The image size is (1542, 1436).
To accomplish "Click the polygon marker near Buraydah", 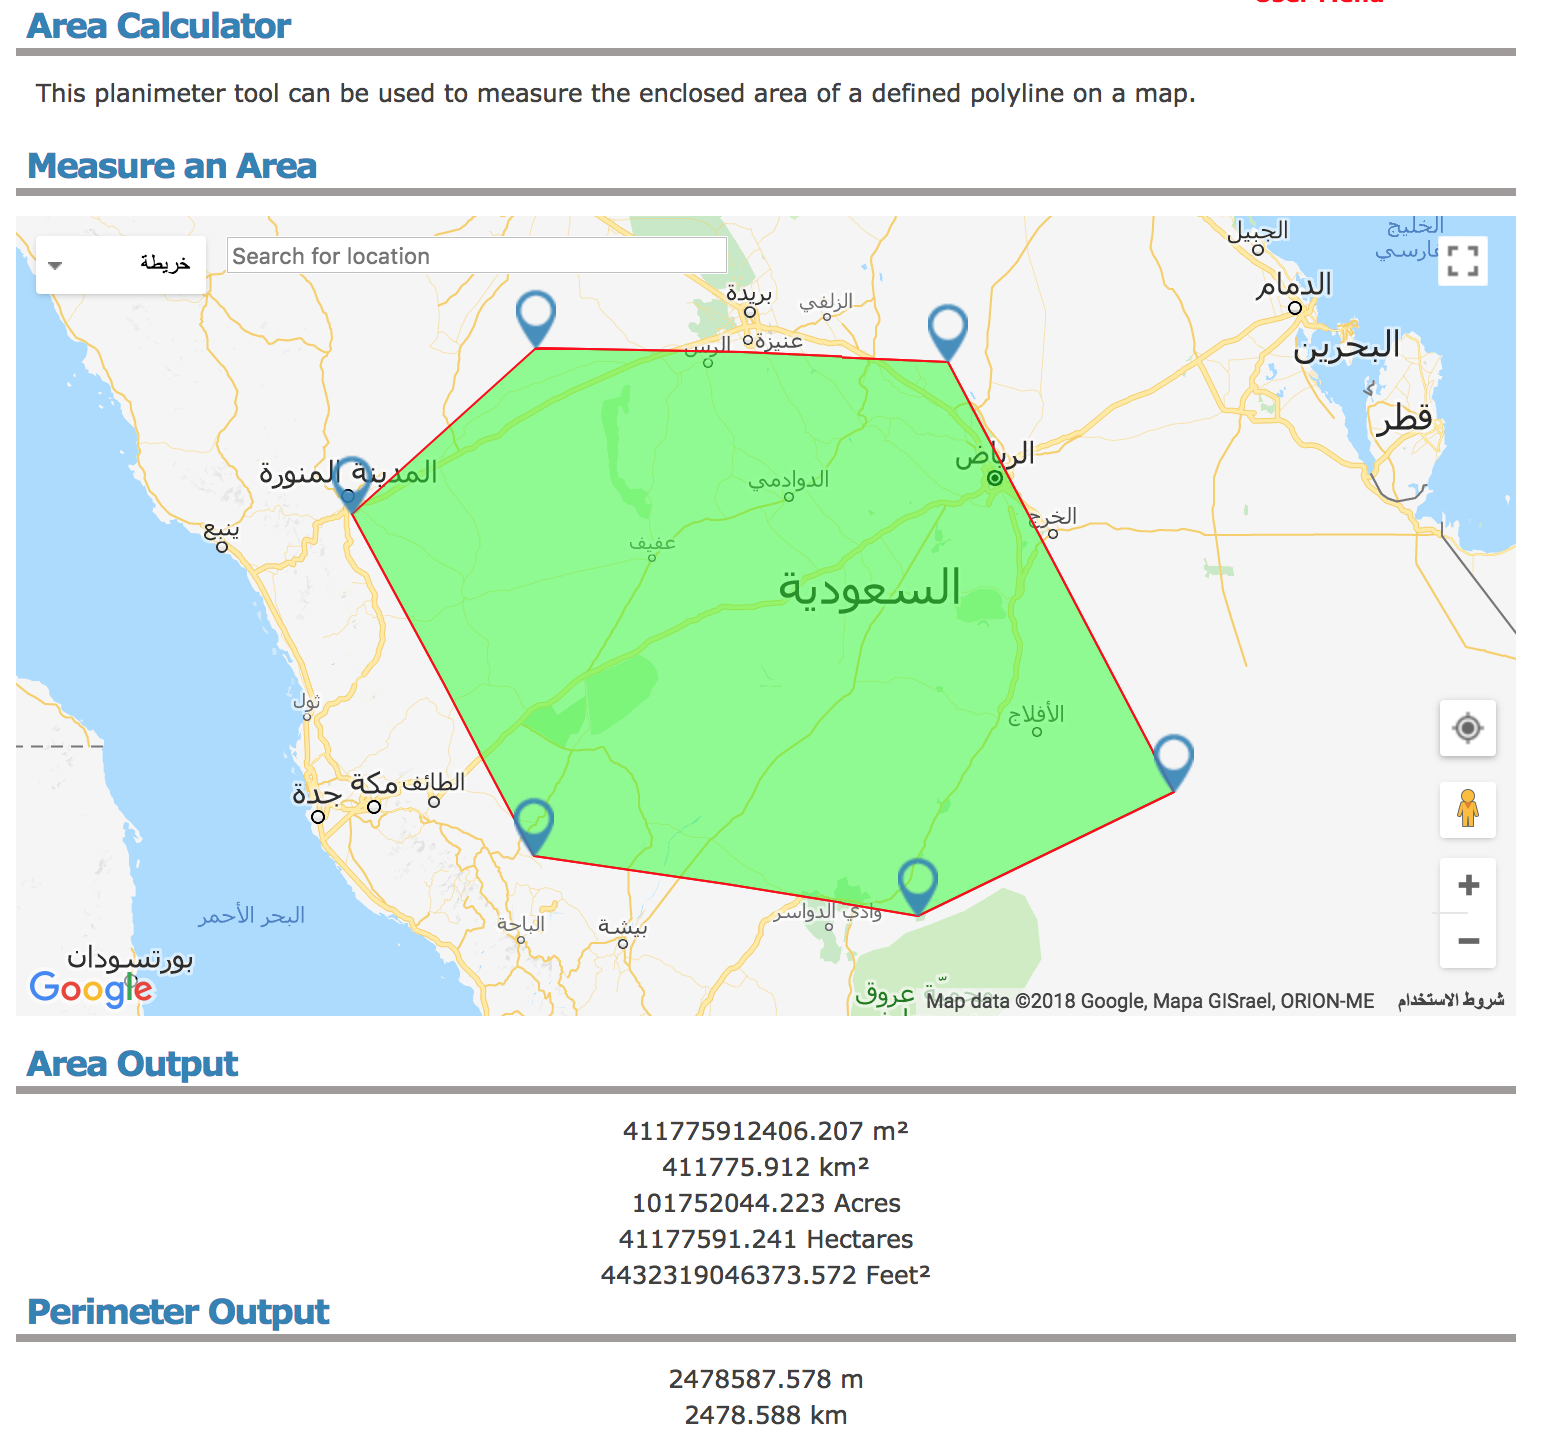I will tap(536, 316).
